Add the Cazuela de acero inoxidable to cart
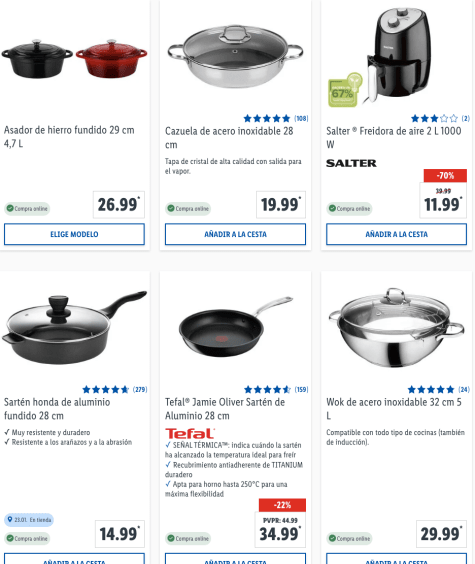The image size is (475, 564). (235, 234)
